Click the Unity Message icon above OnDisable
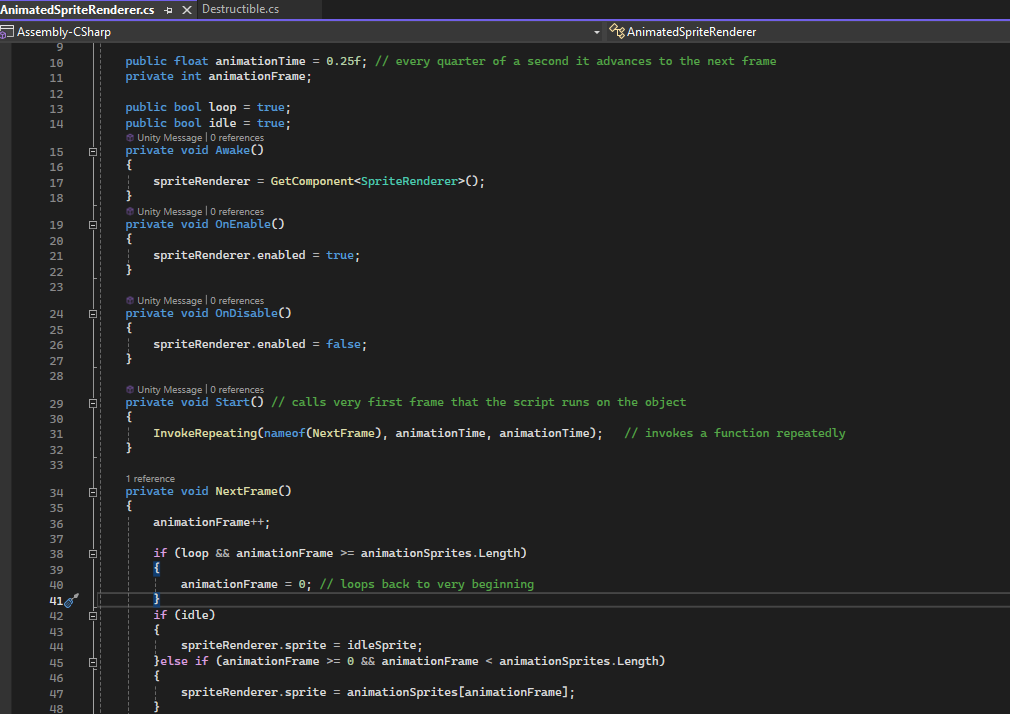Viewport: 1010px width, 714px height. [x=130, y=301]
